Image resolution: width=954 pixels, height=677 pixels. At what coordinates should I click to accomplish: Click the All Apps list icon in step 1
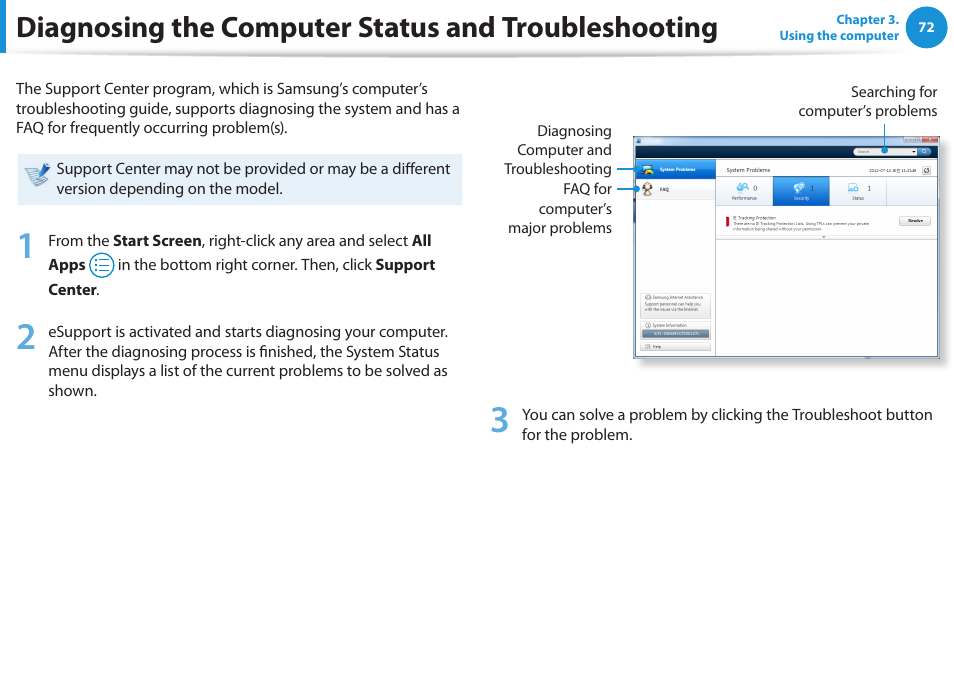pos(102,266)
